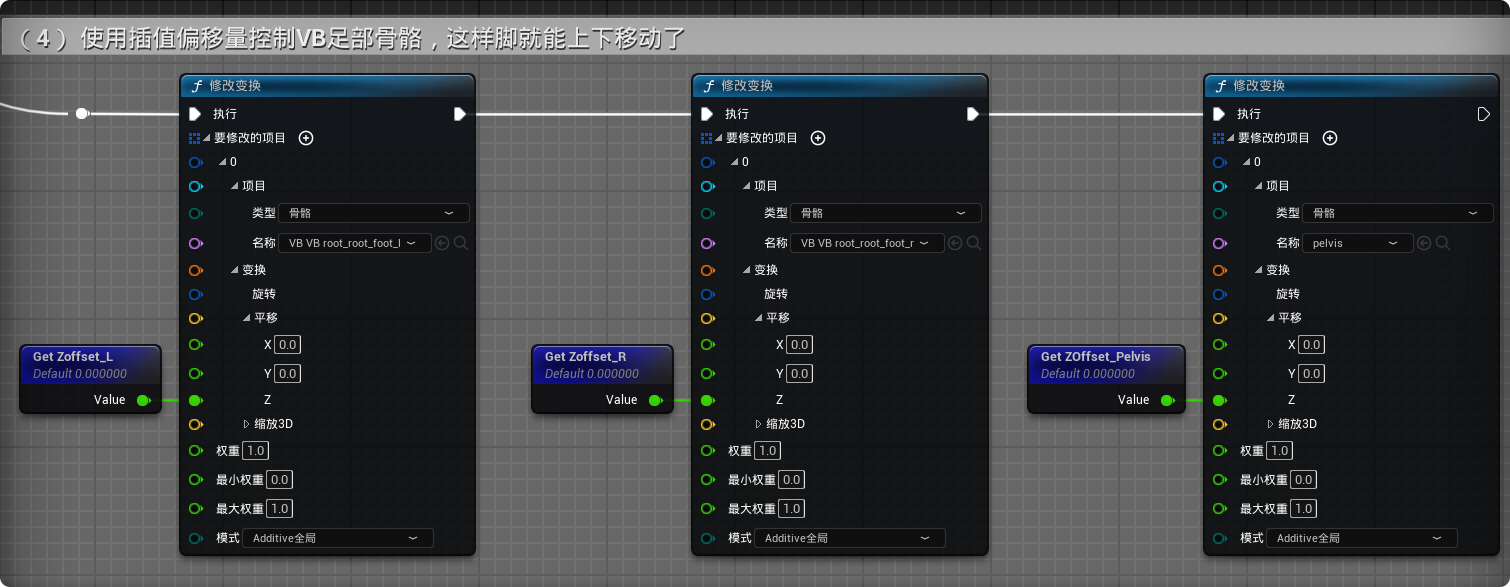Expand 缩放3D on pelvis node

(1271, 424)
